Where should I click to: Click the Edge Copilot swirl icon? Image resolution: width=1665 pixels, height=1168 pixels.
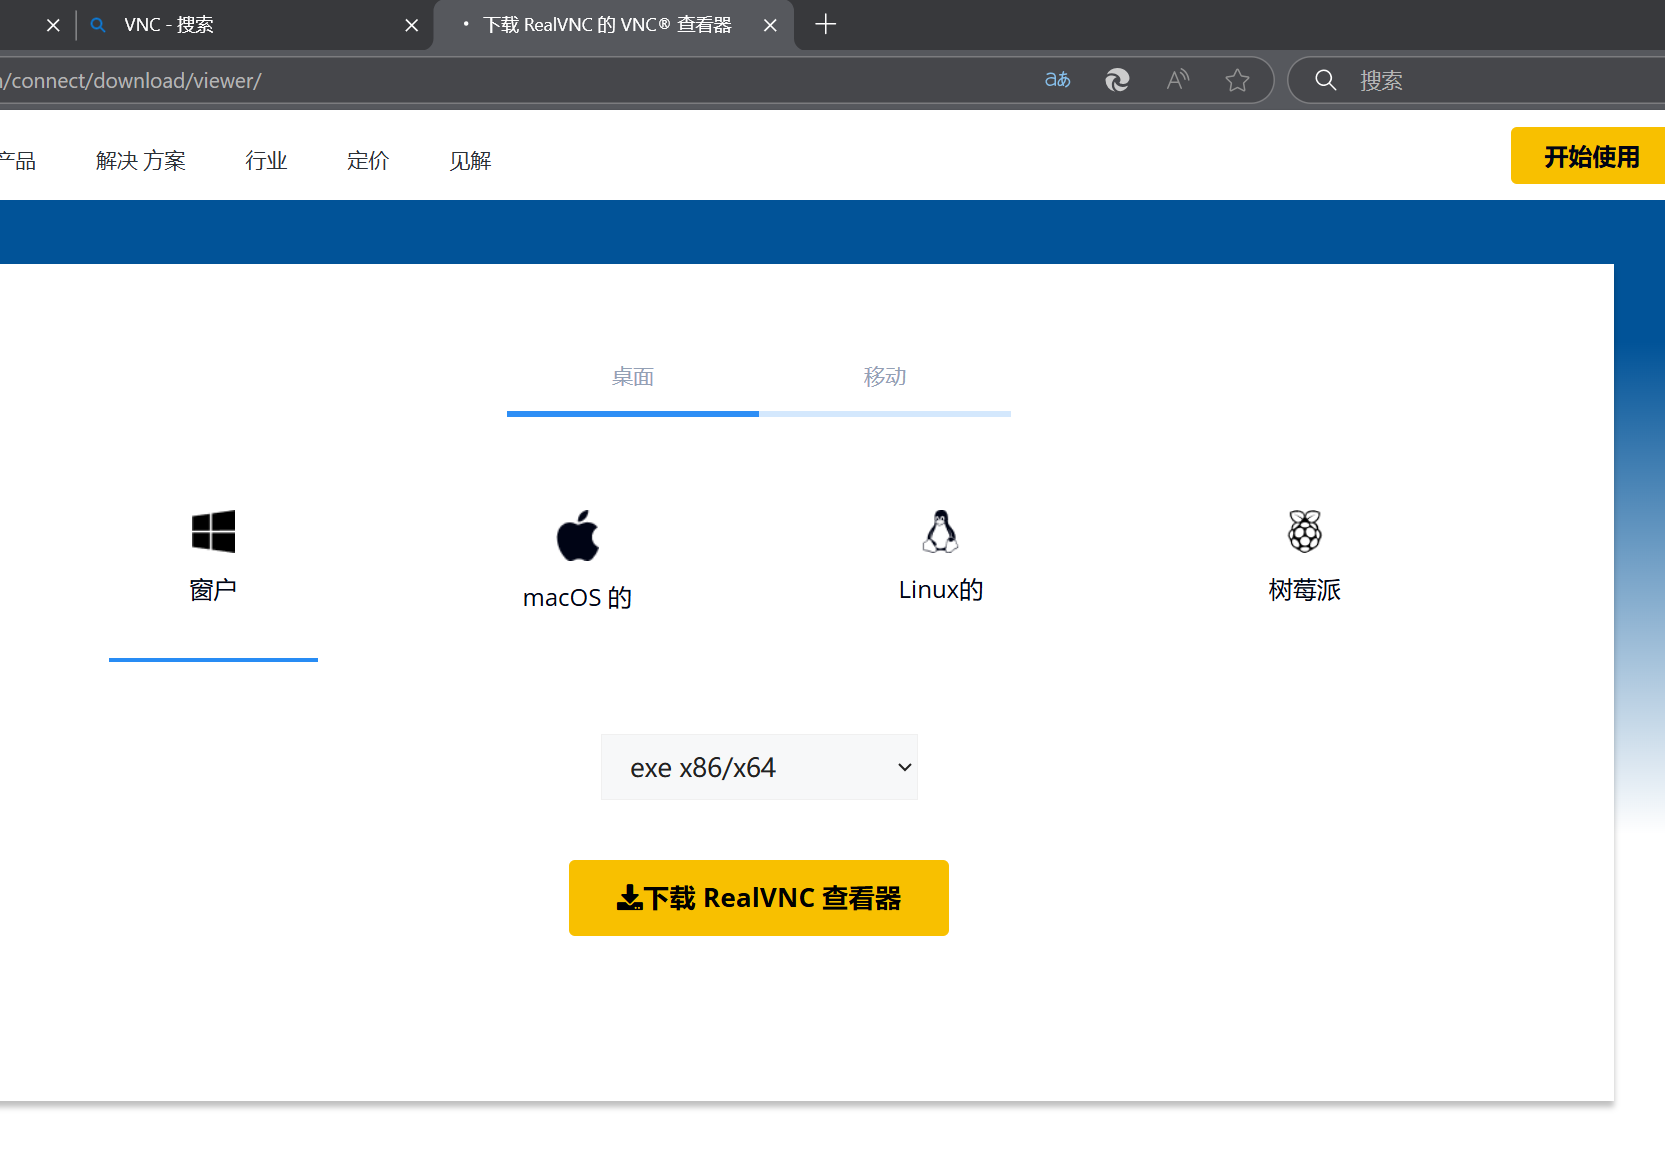point(1117,80)
